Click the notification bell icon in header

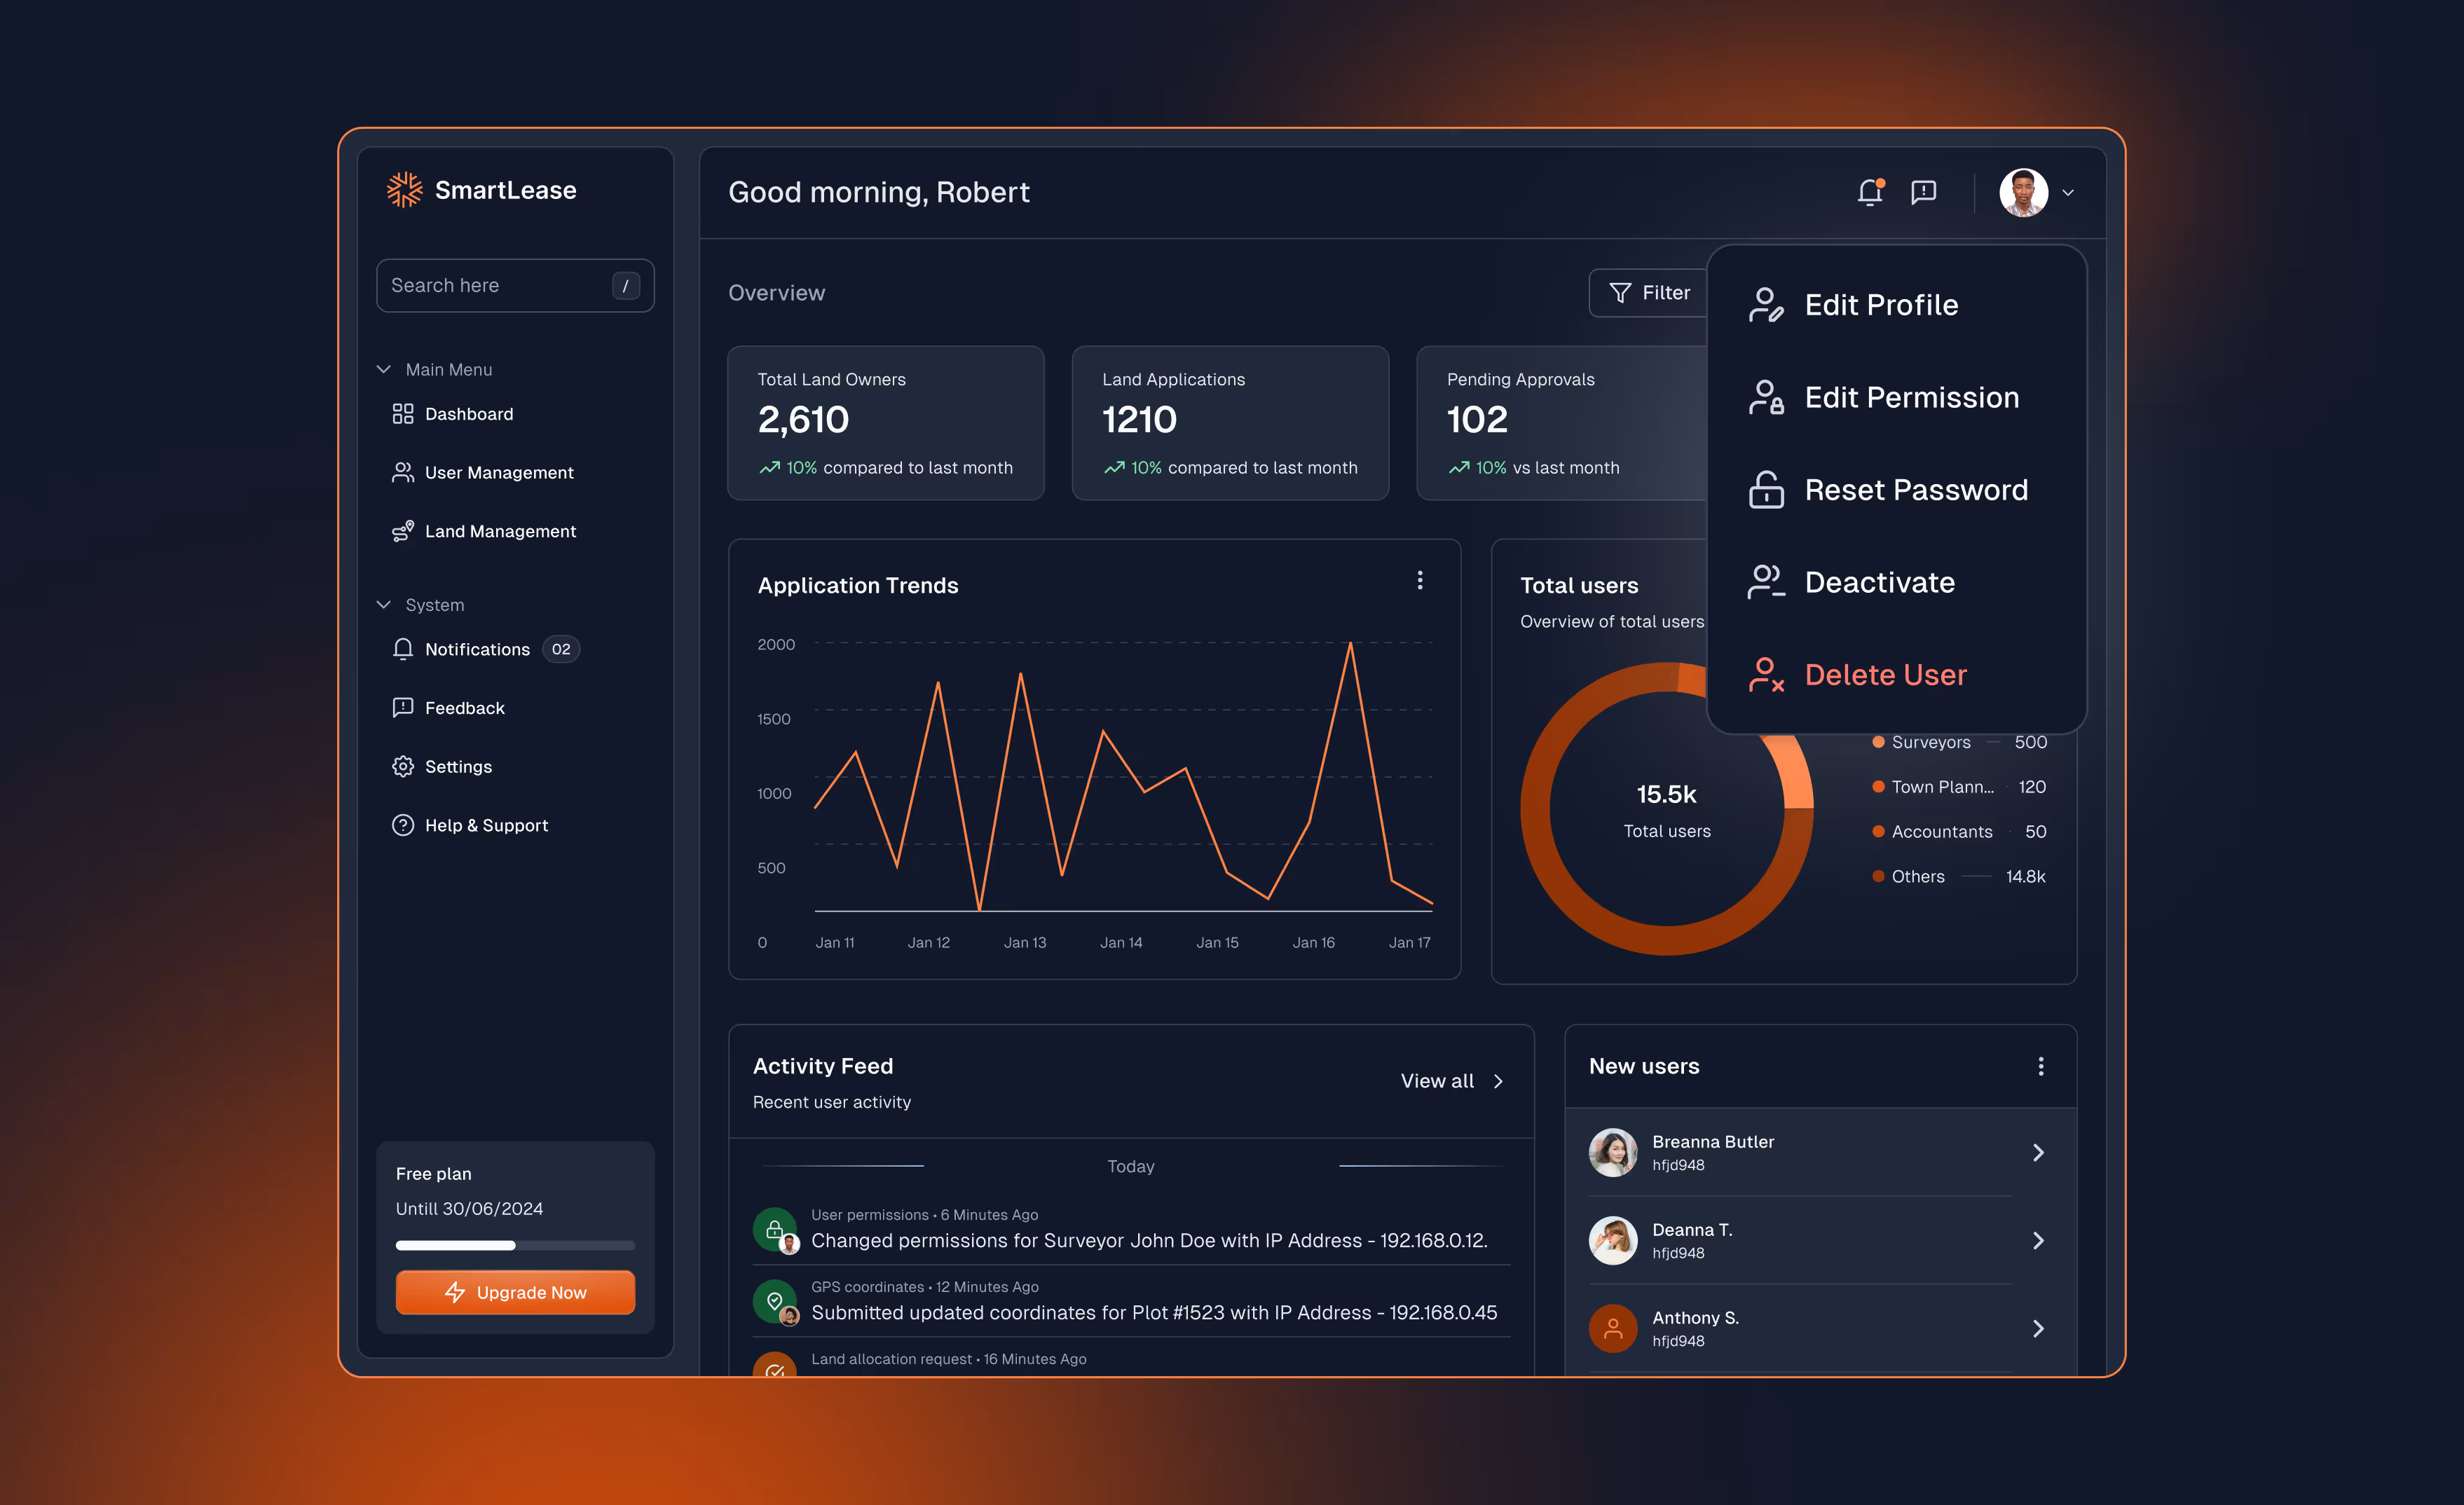click(x=1869, y=192)
